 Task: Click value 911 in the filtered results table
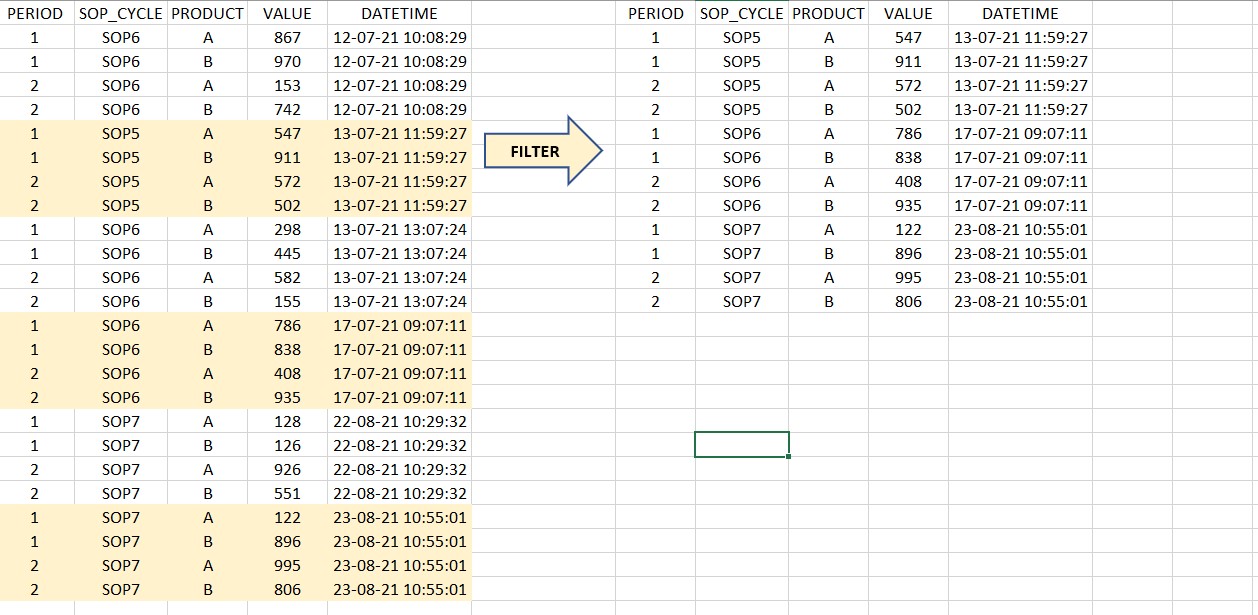[908, 61]
